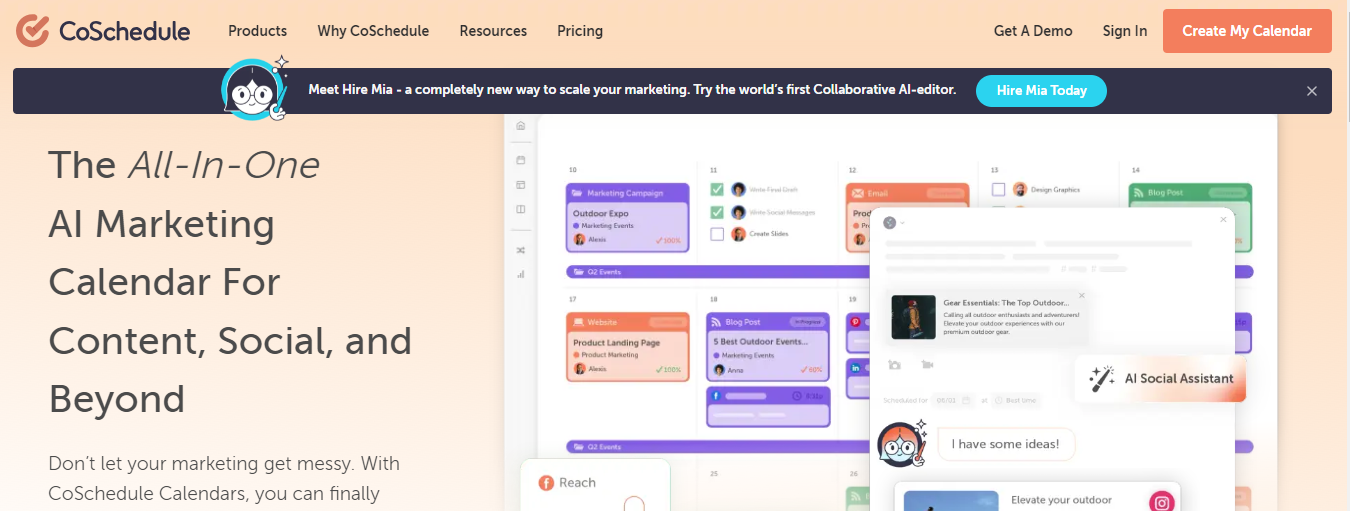1350x511 pixels.
Task: Click the home icon in calendar sidebar
Action: point(520,126)
